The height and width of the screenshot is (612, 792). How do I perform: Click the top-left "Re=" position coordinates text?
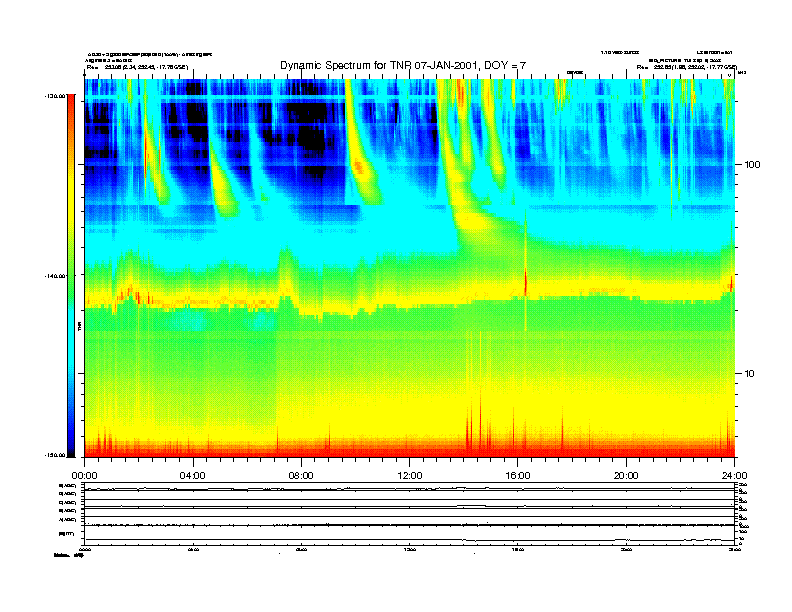point(137,67)
